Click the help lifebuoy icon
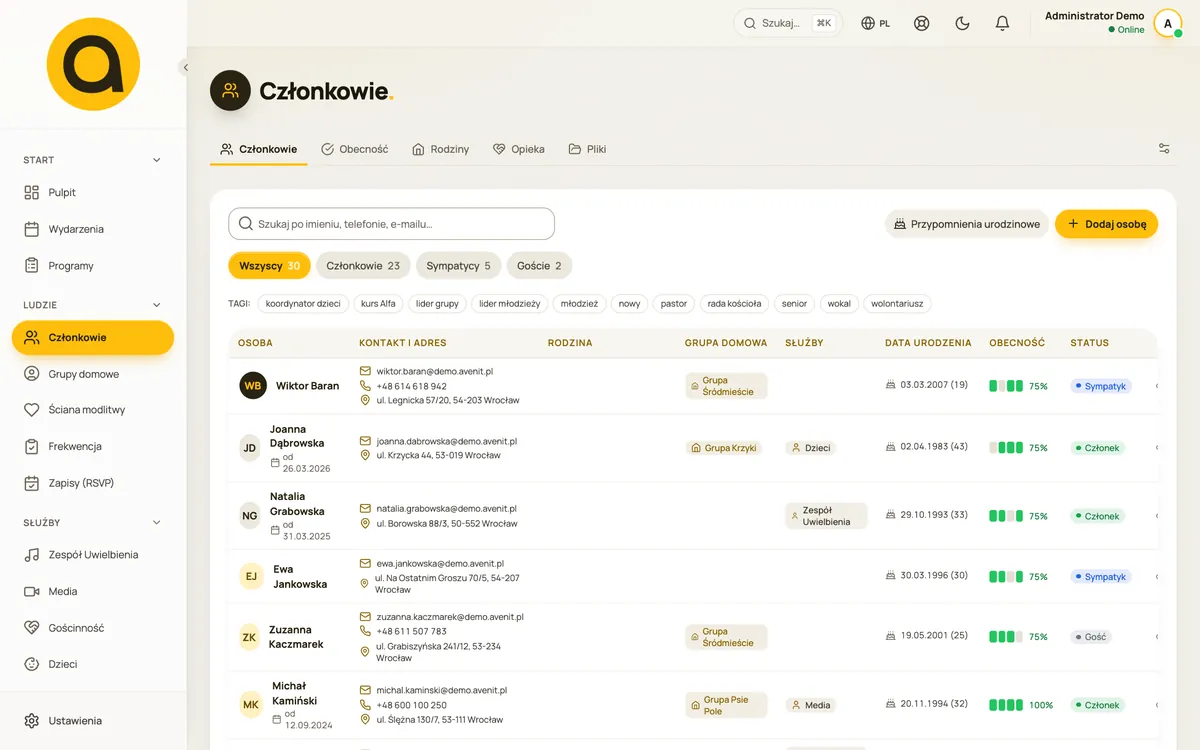This screenshot has width=1200, height=750. 922,23
